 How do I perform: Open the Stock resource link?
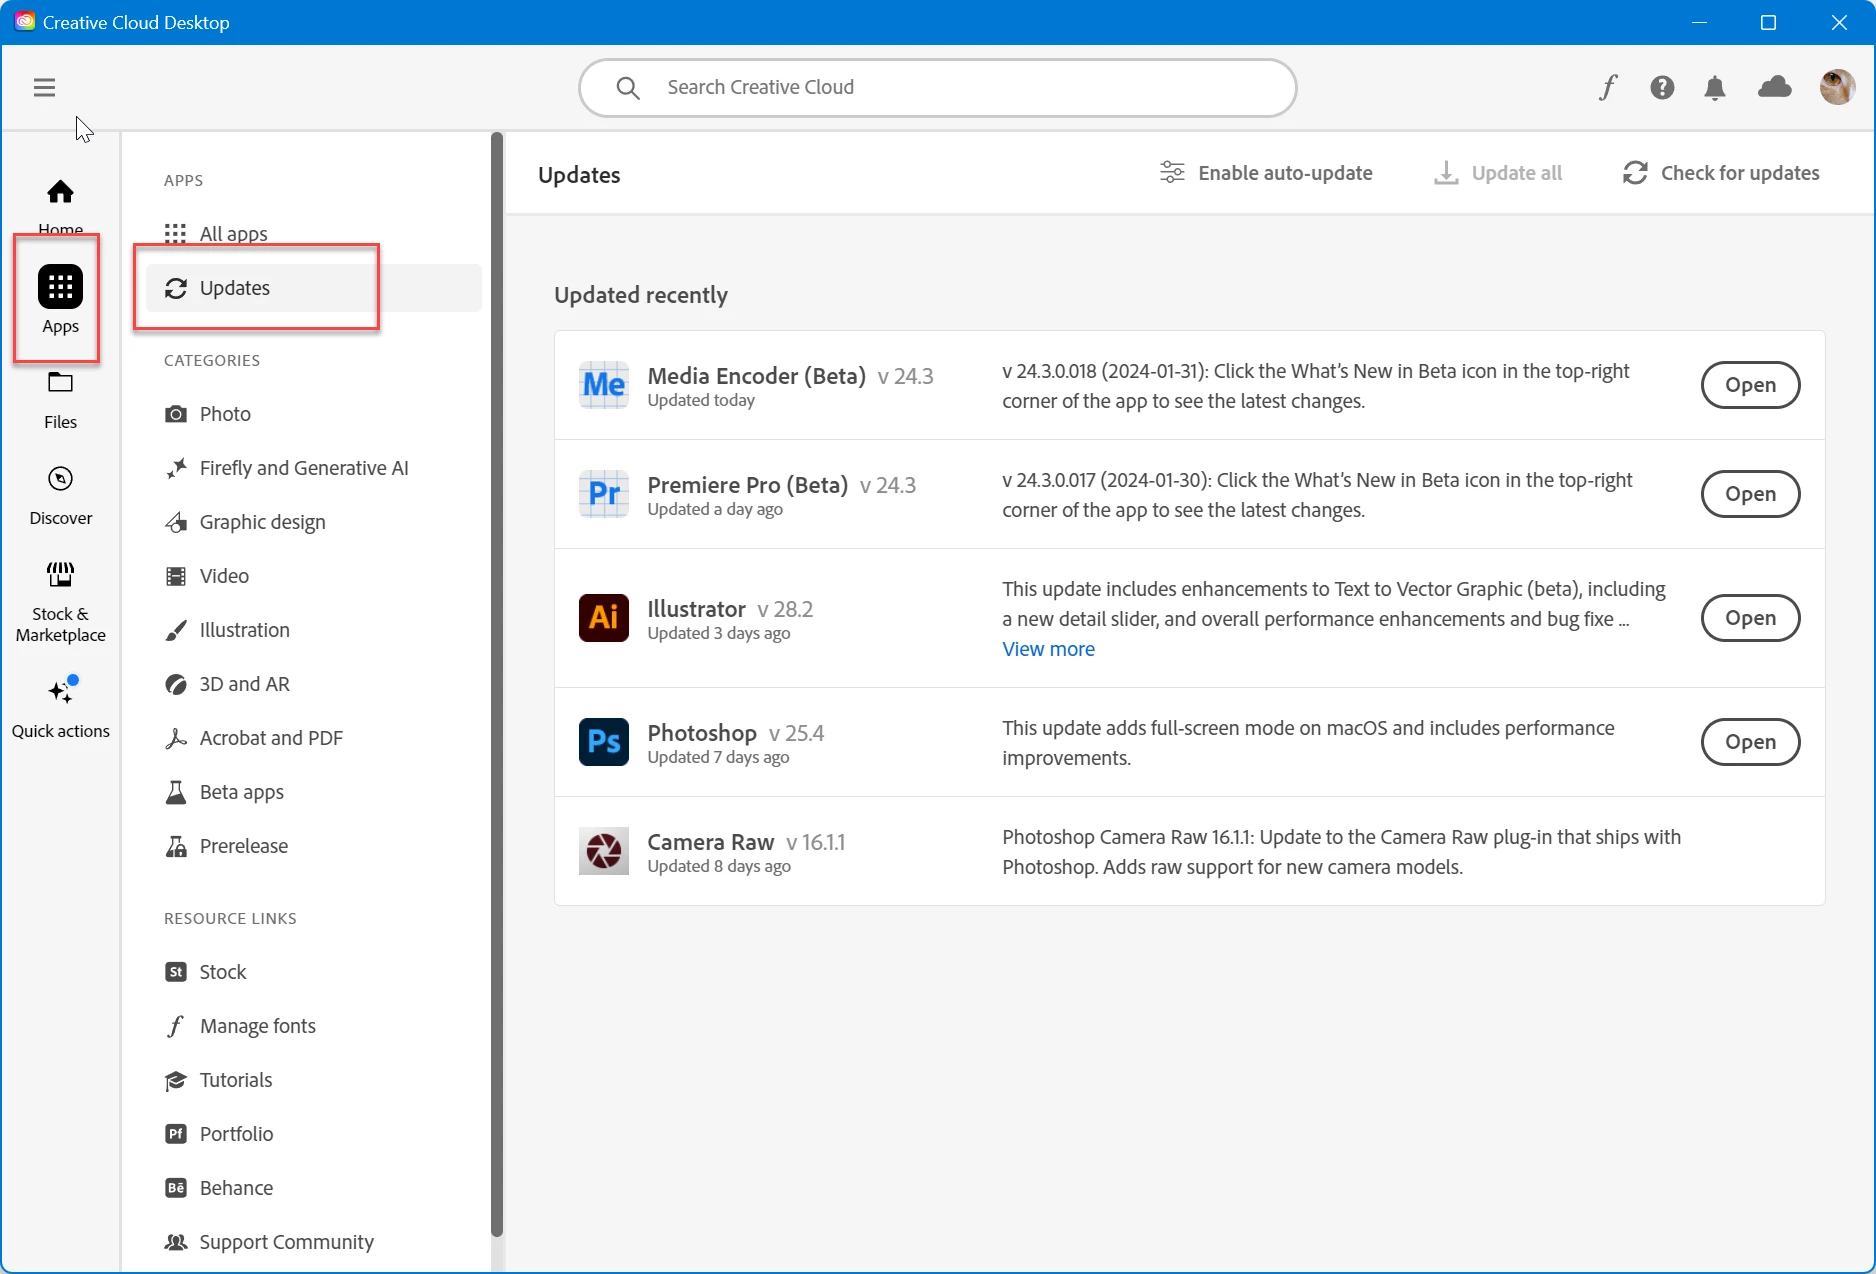(x=313, y=972)
